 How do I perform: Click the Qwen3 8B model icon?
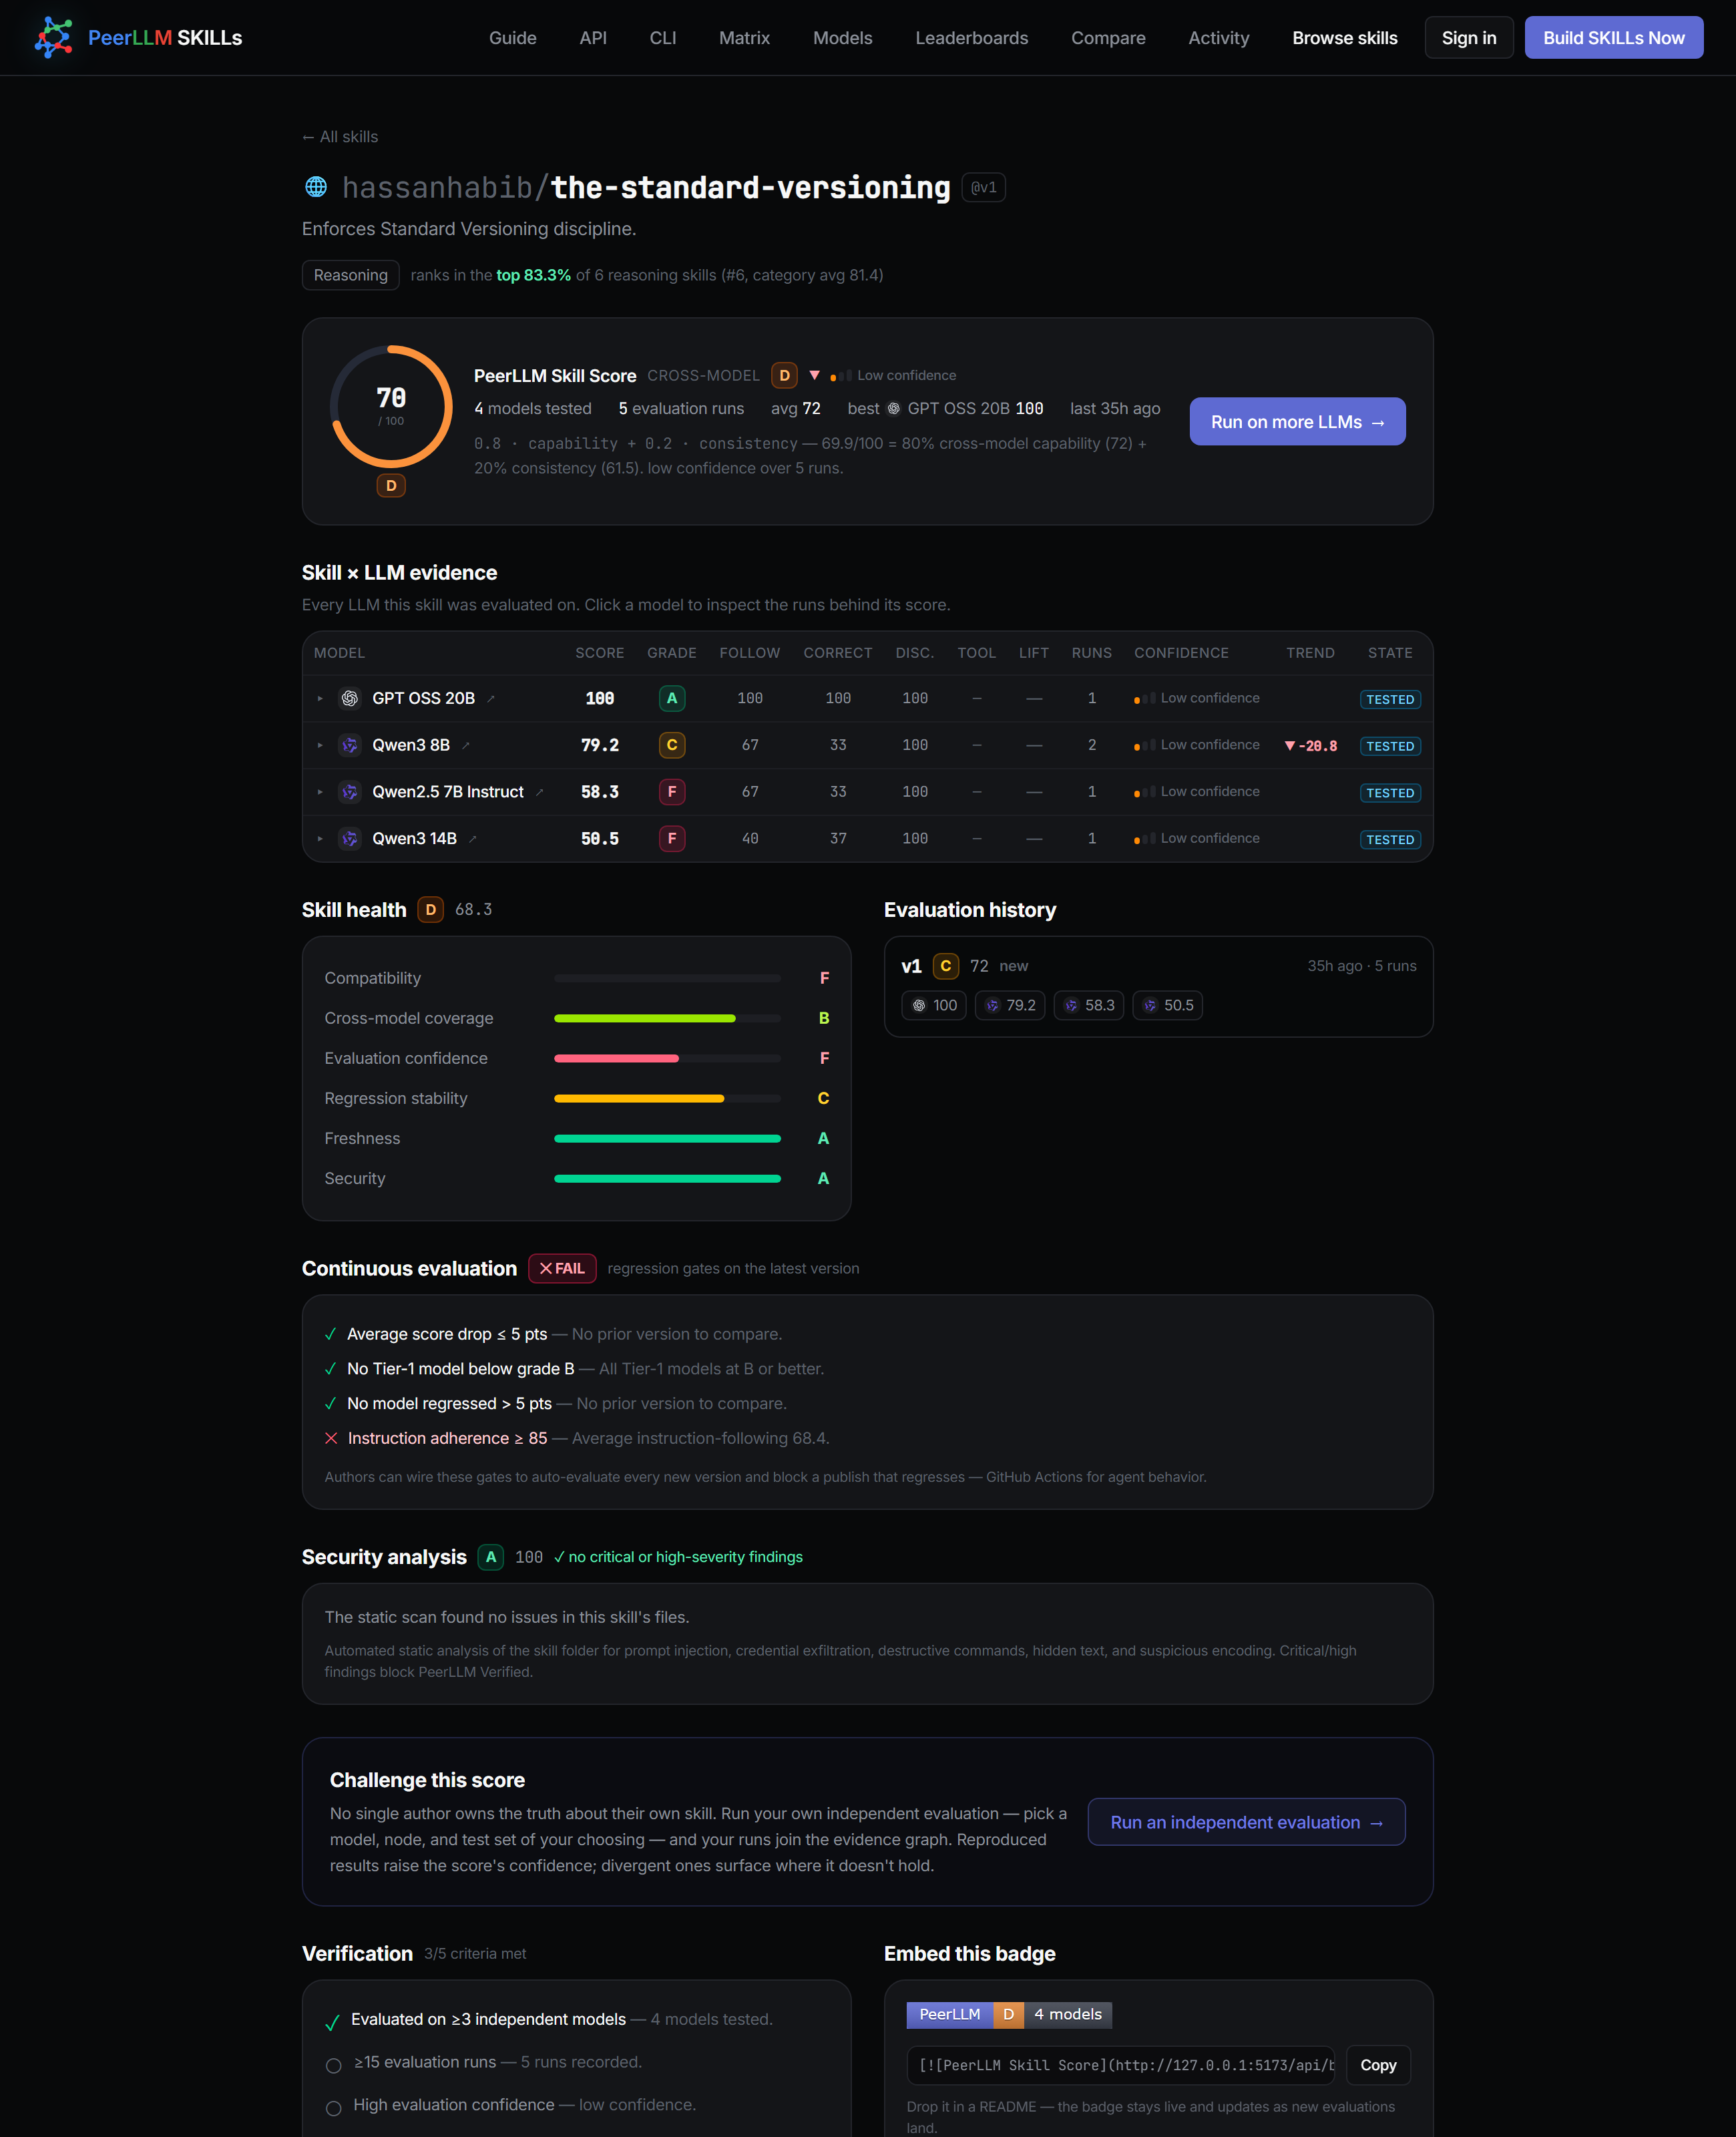350,745
